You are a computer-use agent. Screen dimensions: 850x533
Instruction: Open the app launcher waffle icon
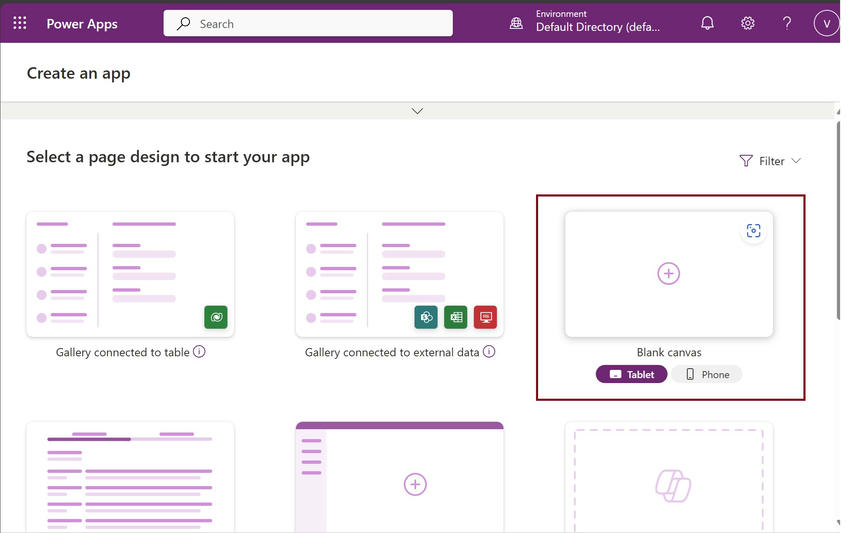pyautogui.click(x=20, y=23)
